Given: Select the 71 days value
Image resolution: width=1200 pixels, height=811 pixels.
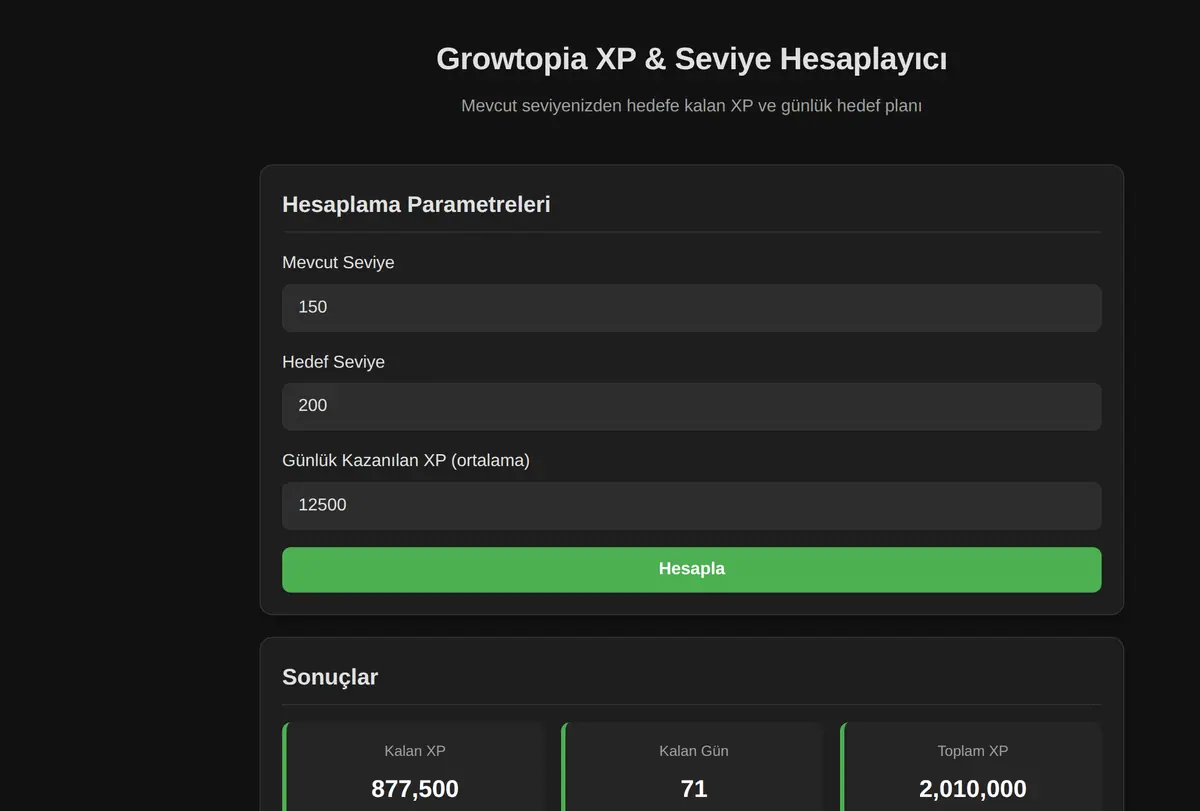Looking at the screenshot, I should (694, 788).
